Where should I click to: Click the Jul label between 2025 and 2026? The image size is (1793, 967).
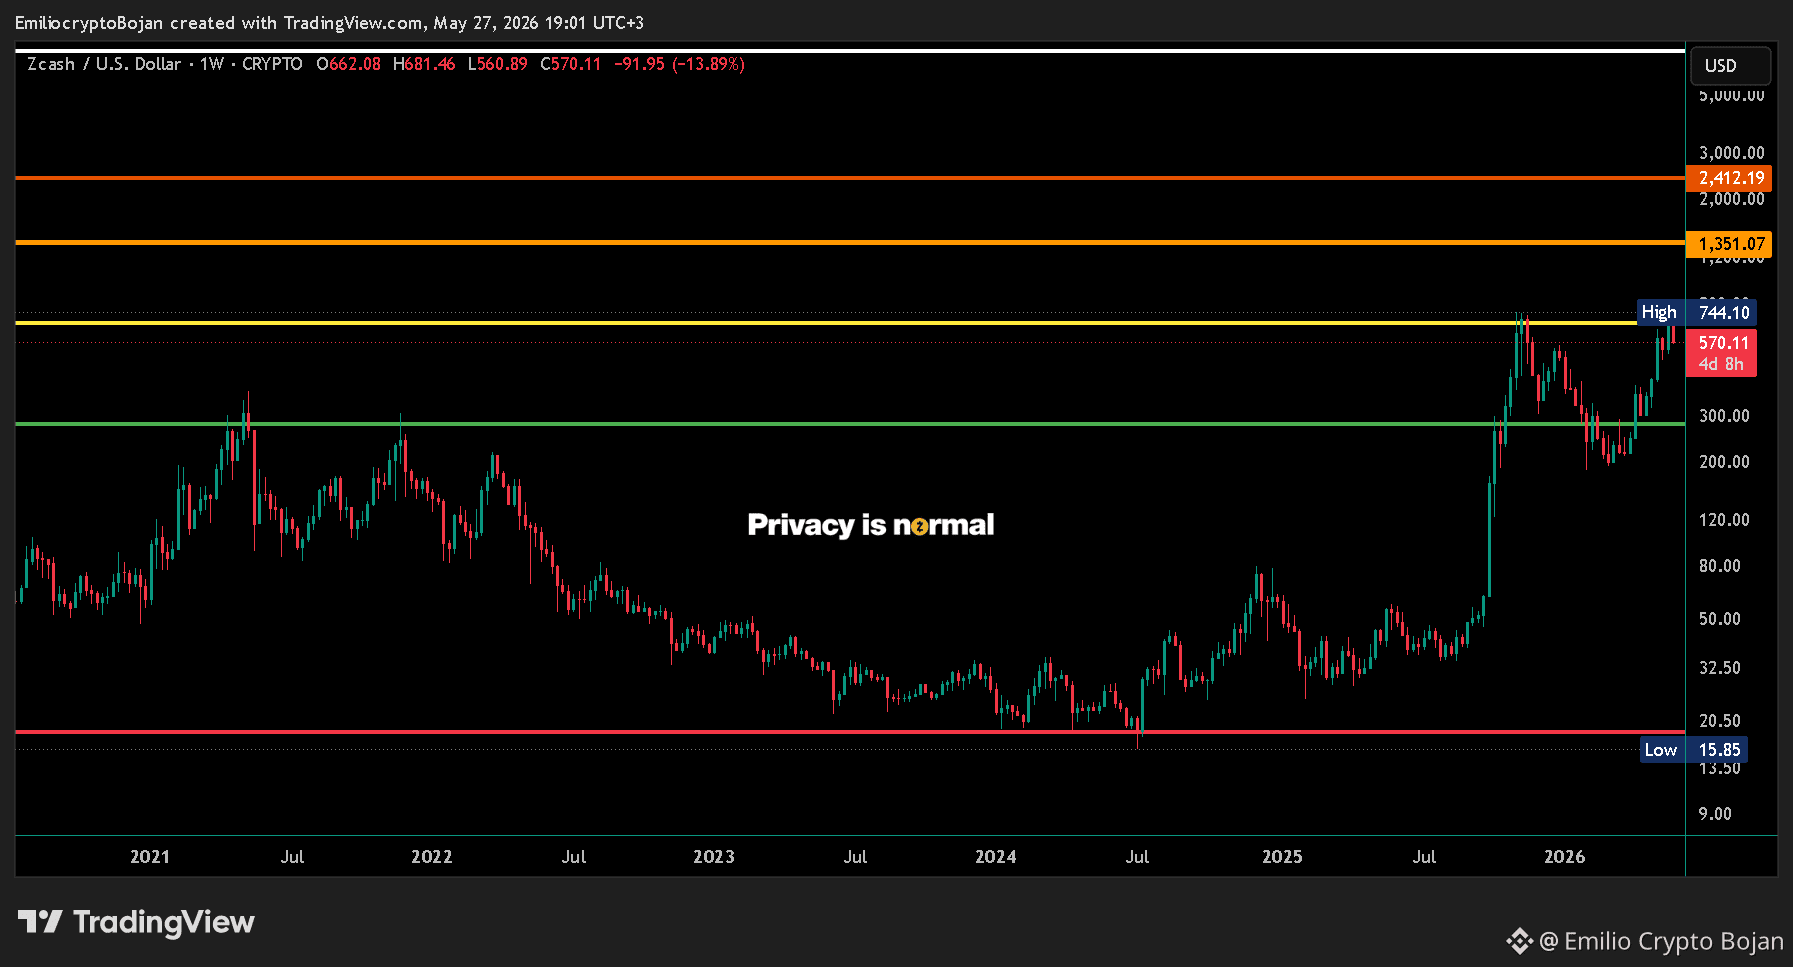pos(1424,857)
